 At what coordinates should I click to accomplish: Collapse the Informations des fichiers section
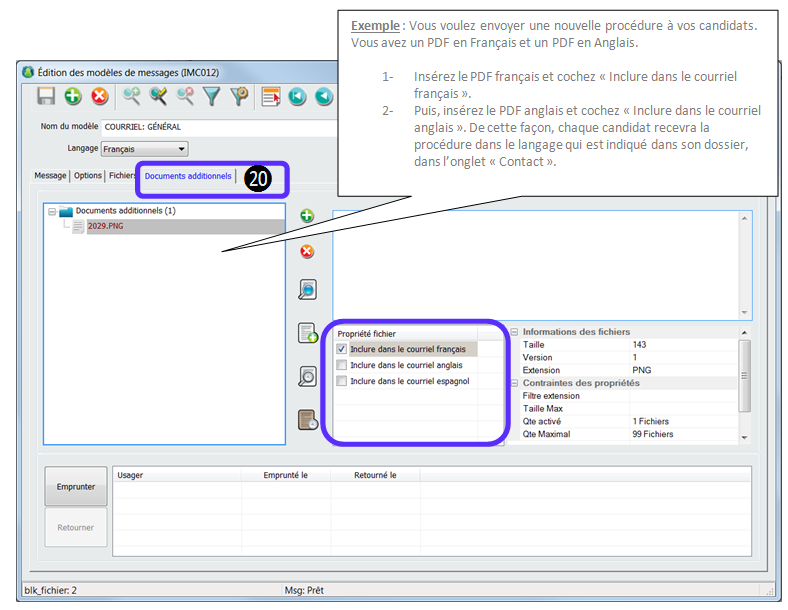(x=514, y=332)
